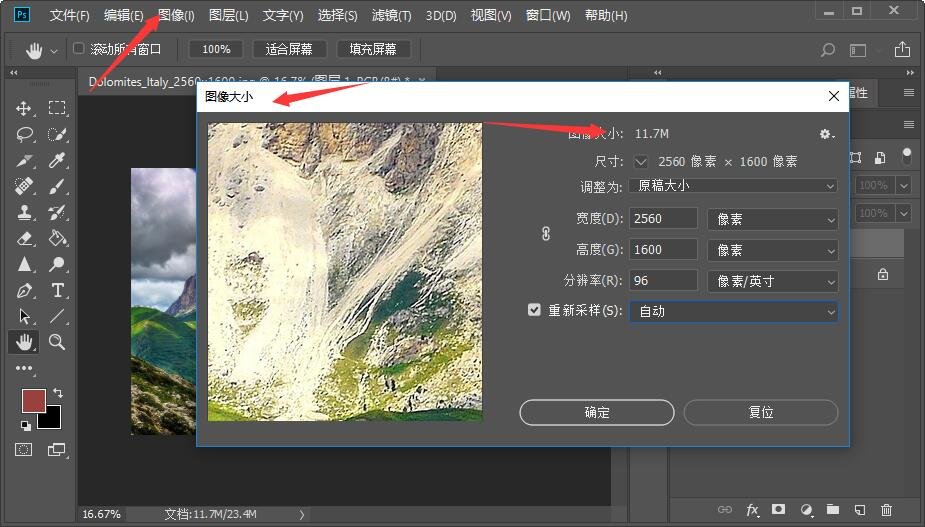925x527 pixels.
Task: Expand the dimensions (尺寸) unit chevron
Action: (x=641, y=162)
